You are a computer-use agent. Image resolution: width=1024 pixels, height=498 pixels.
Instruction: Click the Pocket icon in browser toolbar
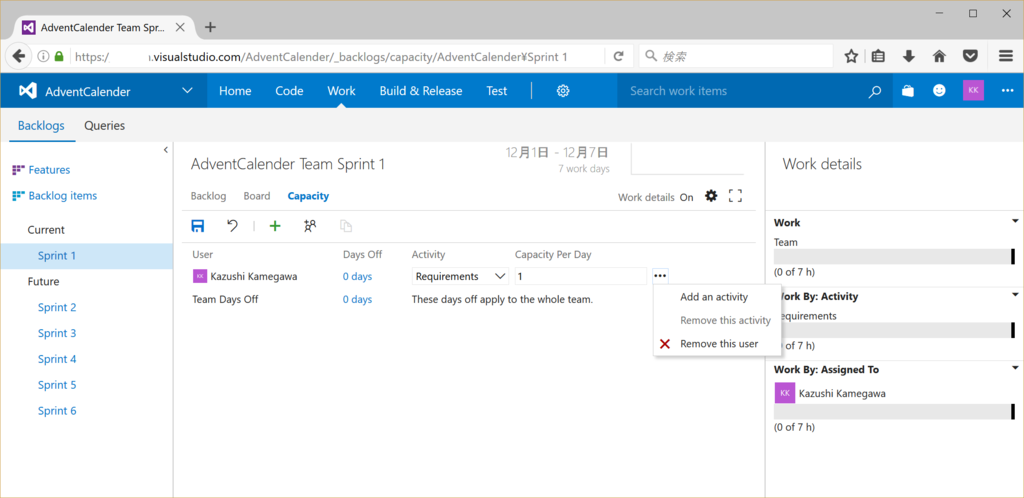pyautogui.click(x=971, y=57)
